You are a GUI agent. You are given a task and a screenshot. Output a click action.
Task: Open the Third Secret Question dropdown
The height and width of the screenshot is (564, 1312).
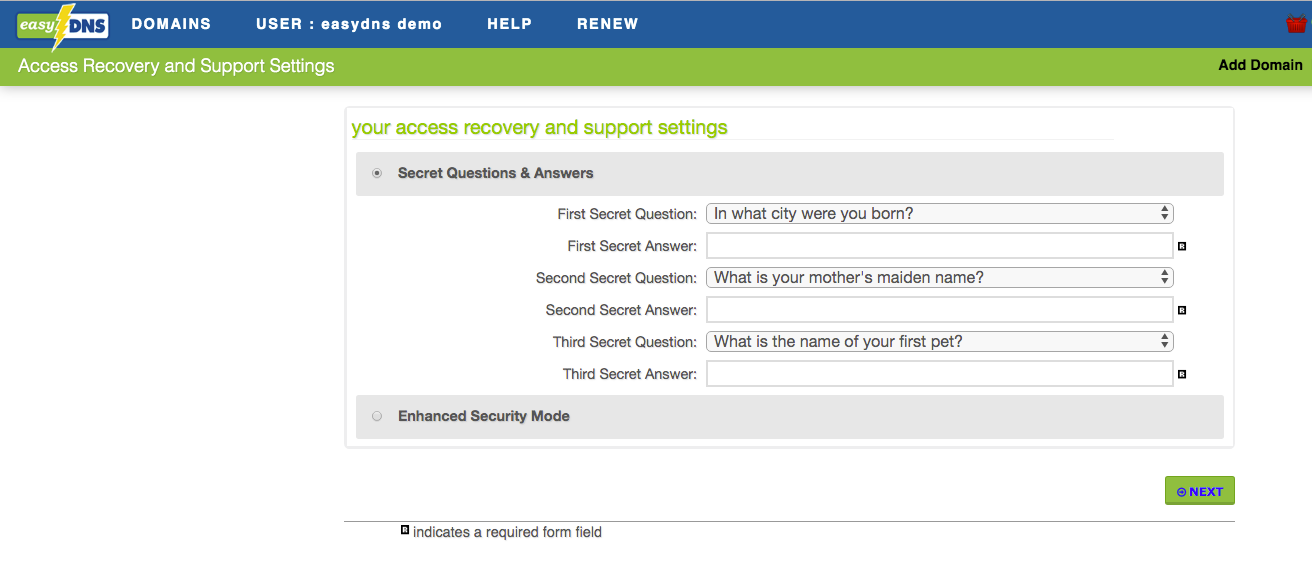tap(939, 341)
